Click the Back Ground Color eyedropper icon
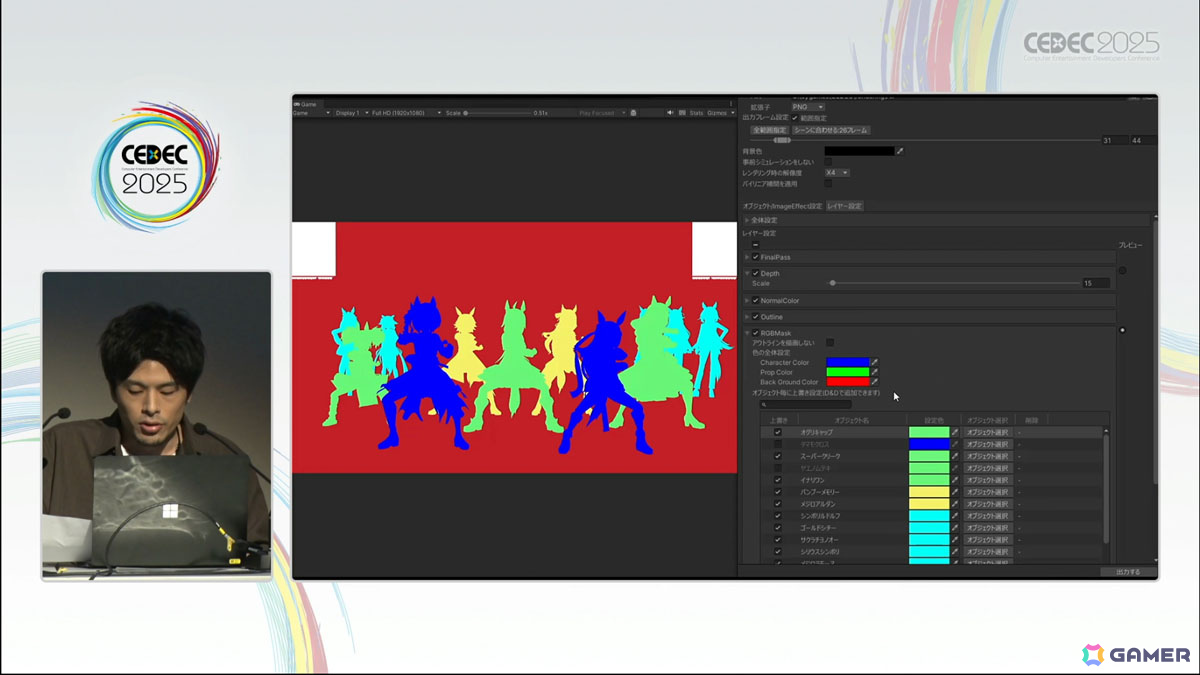 tap(875, 382)
